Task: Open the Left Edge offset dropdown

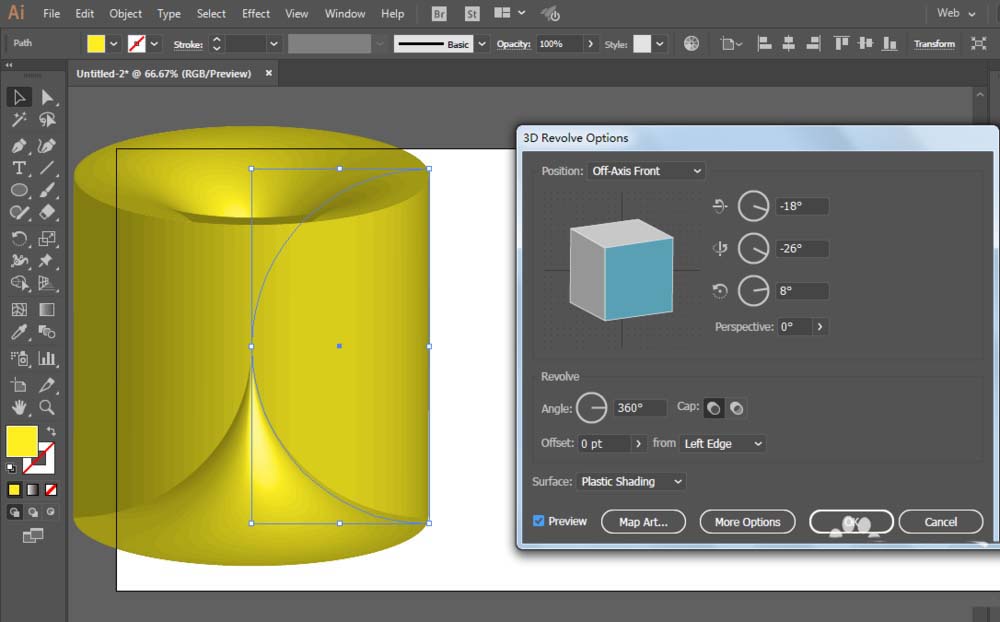Action: [723, 443]
